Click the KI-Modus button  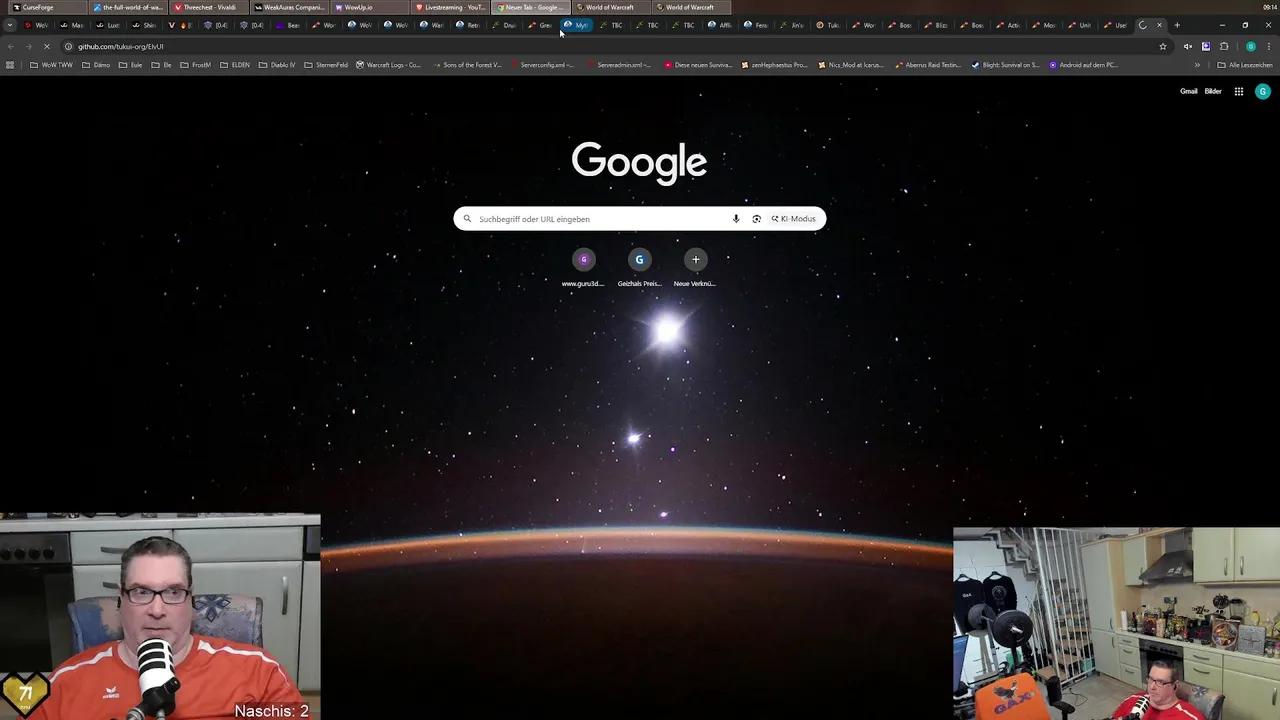click(x=794, y=219)
